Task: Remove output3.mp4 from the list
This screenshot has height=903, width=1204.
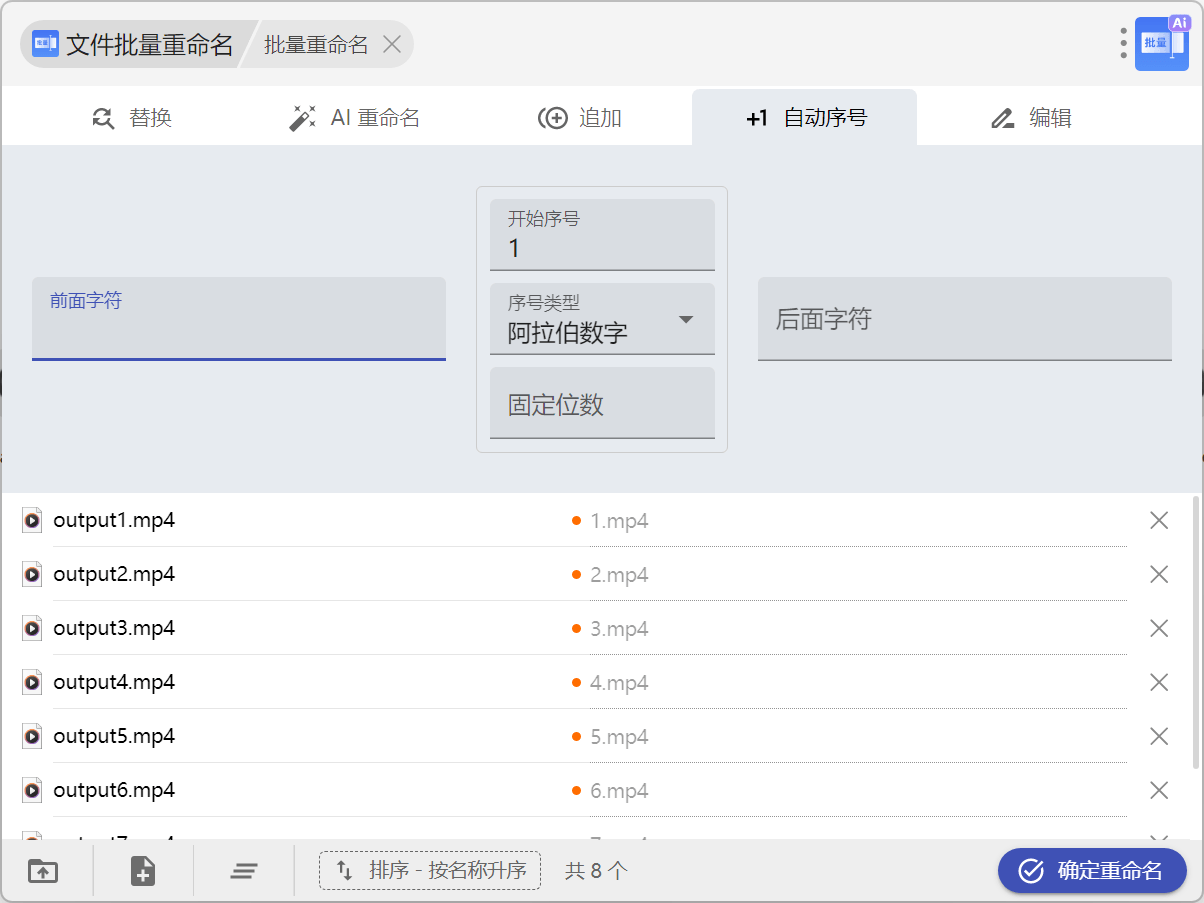Action: pyautogui.click(x=1159, y=628)
